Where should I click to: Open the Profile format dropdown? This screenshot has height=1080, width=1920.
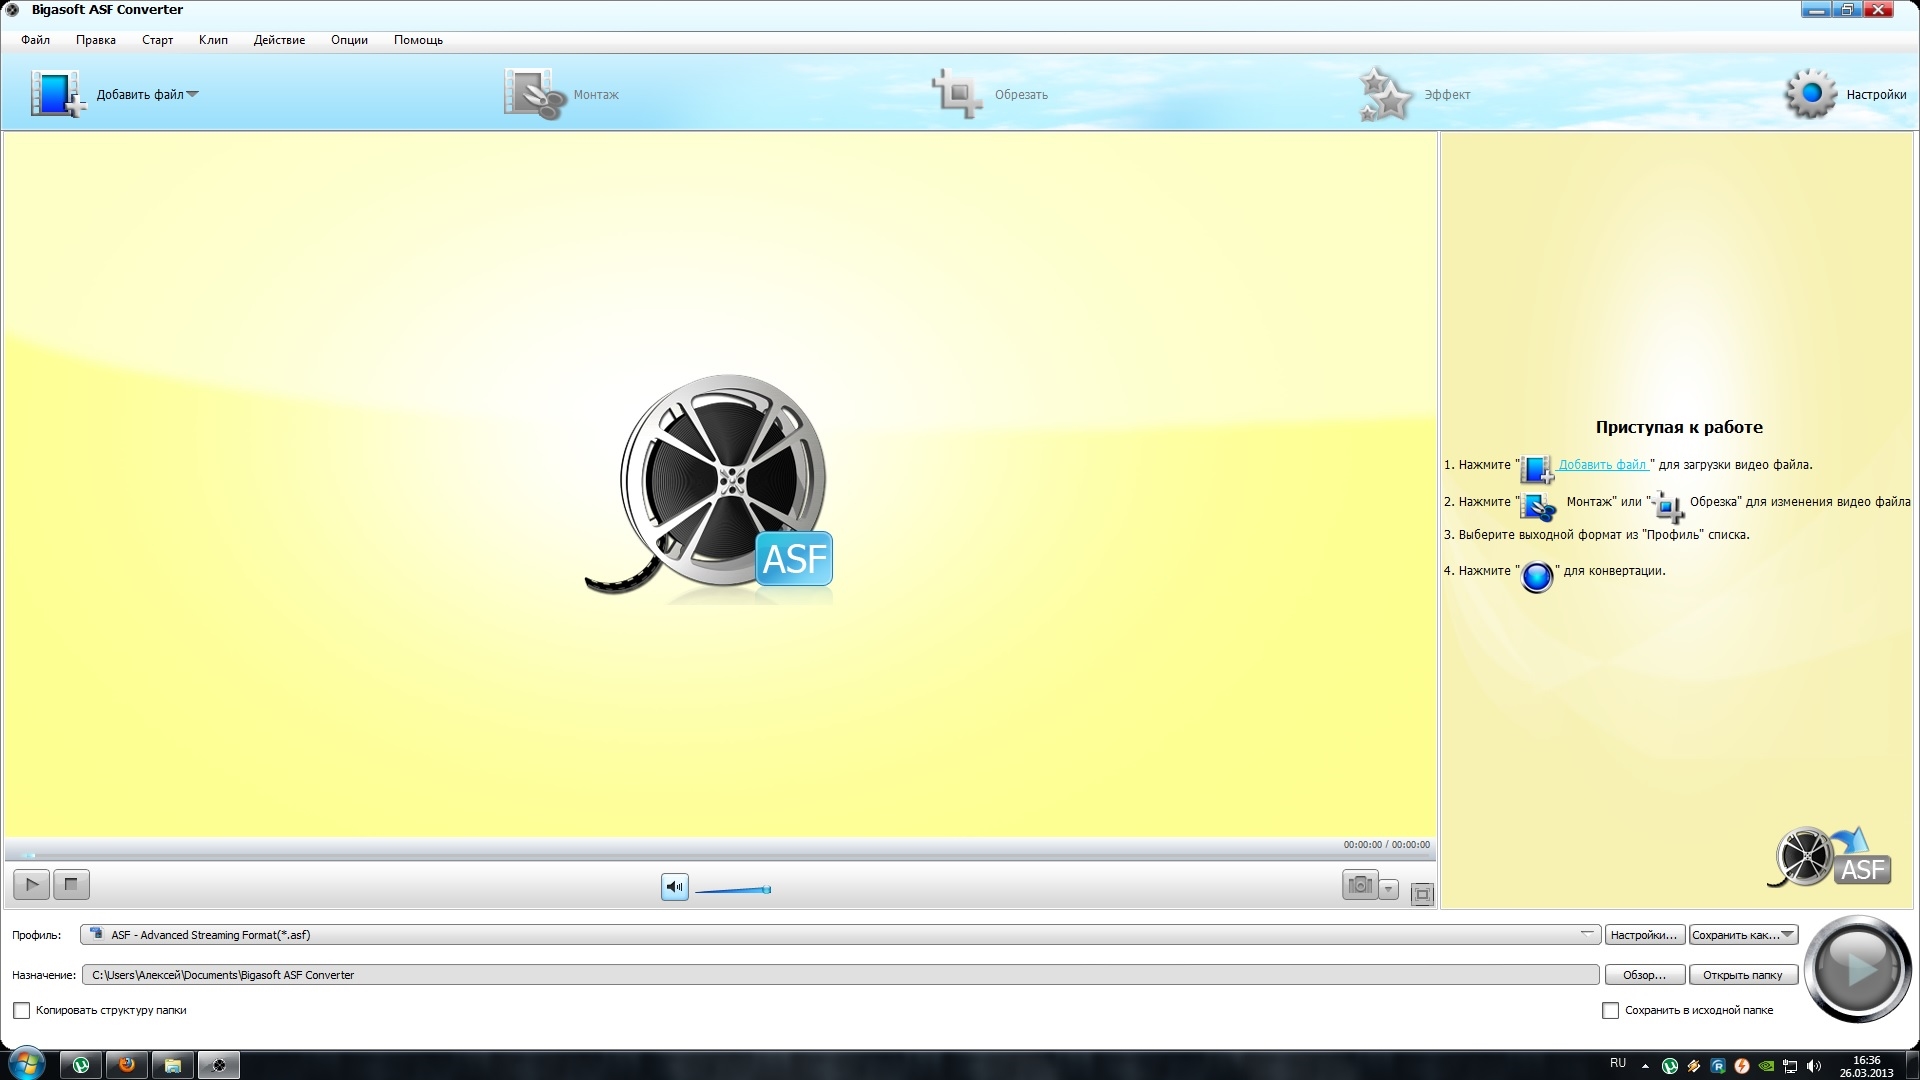pos(1586,934)
